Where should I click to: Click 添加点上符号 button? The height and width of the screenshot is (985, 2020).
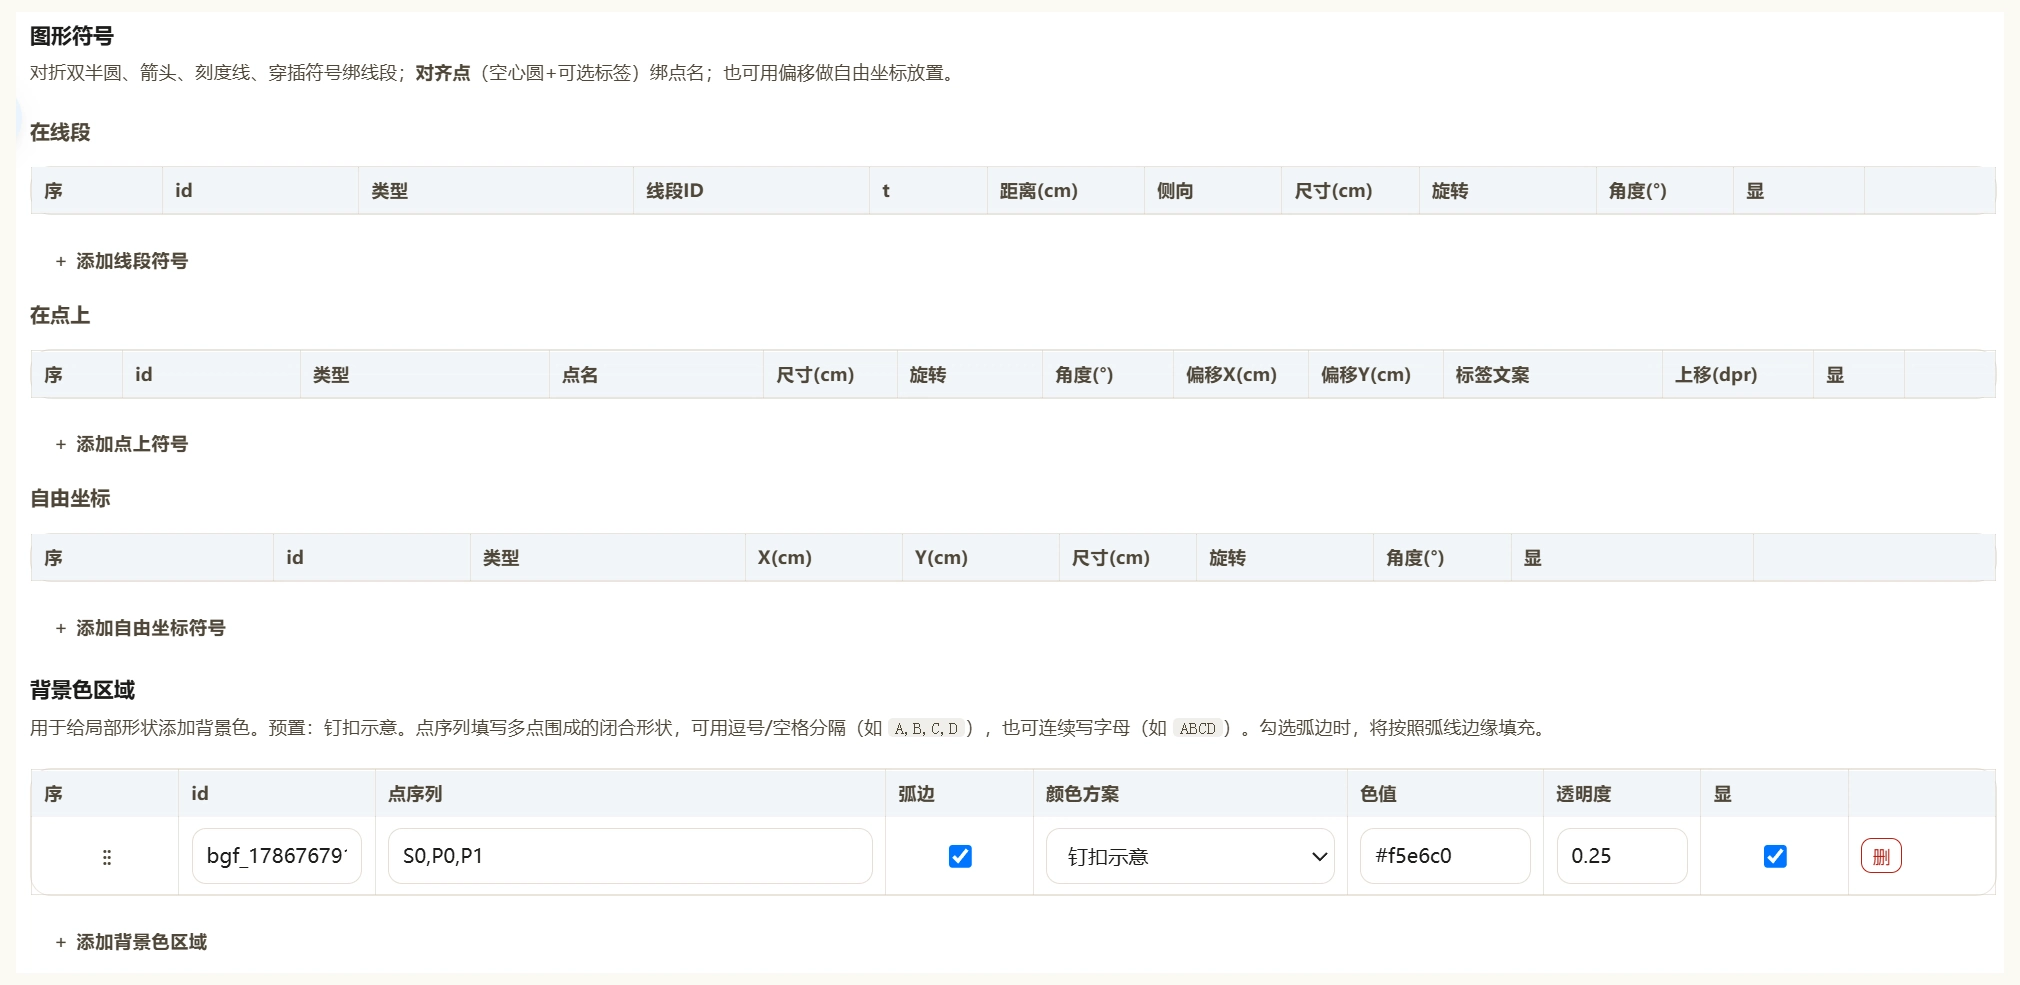coord(122,444)
